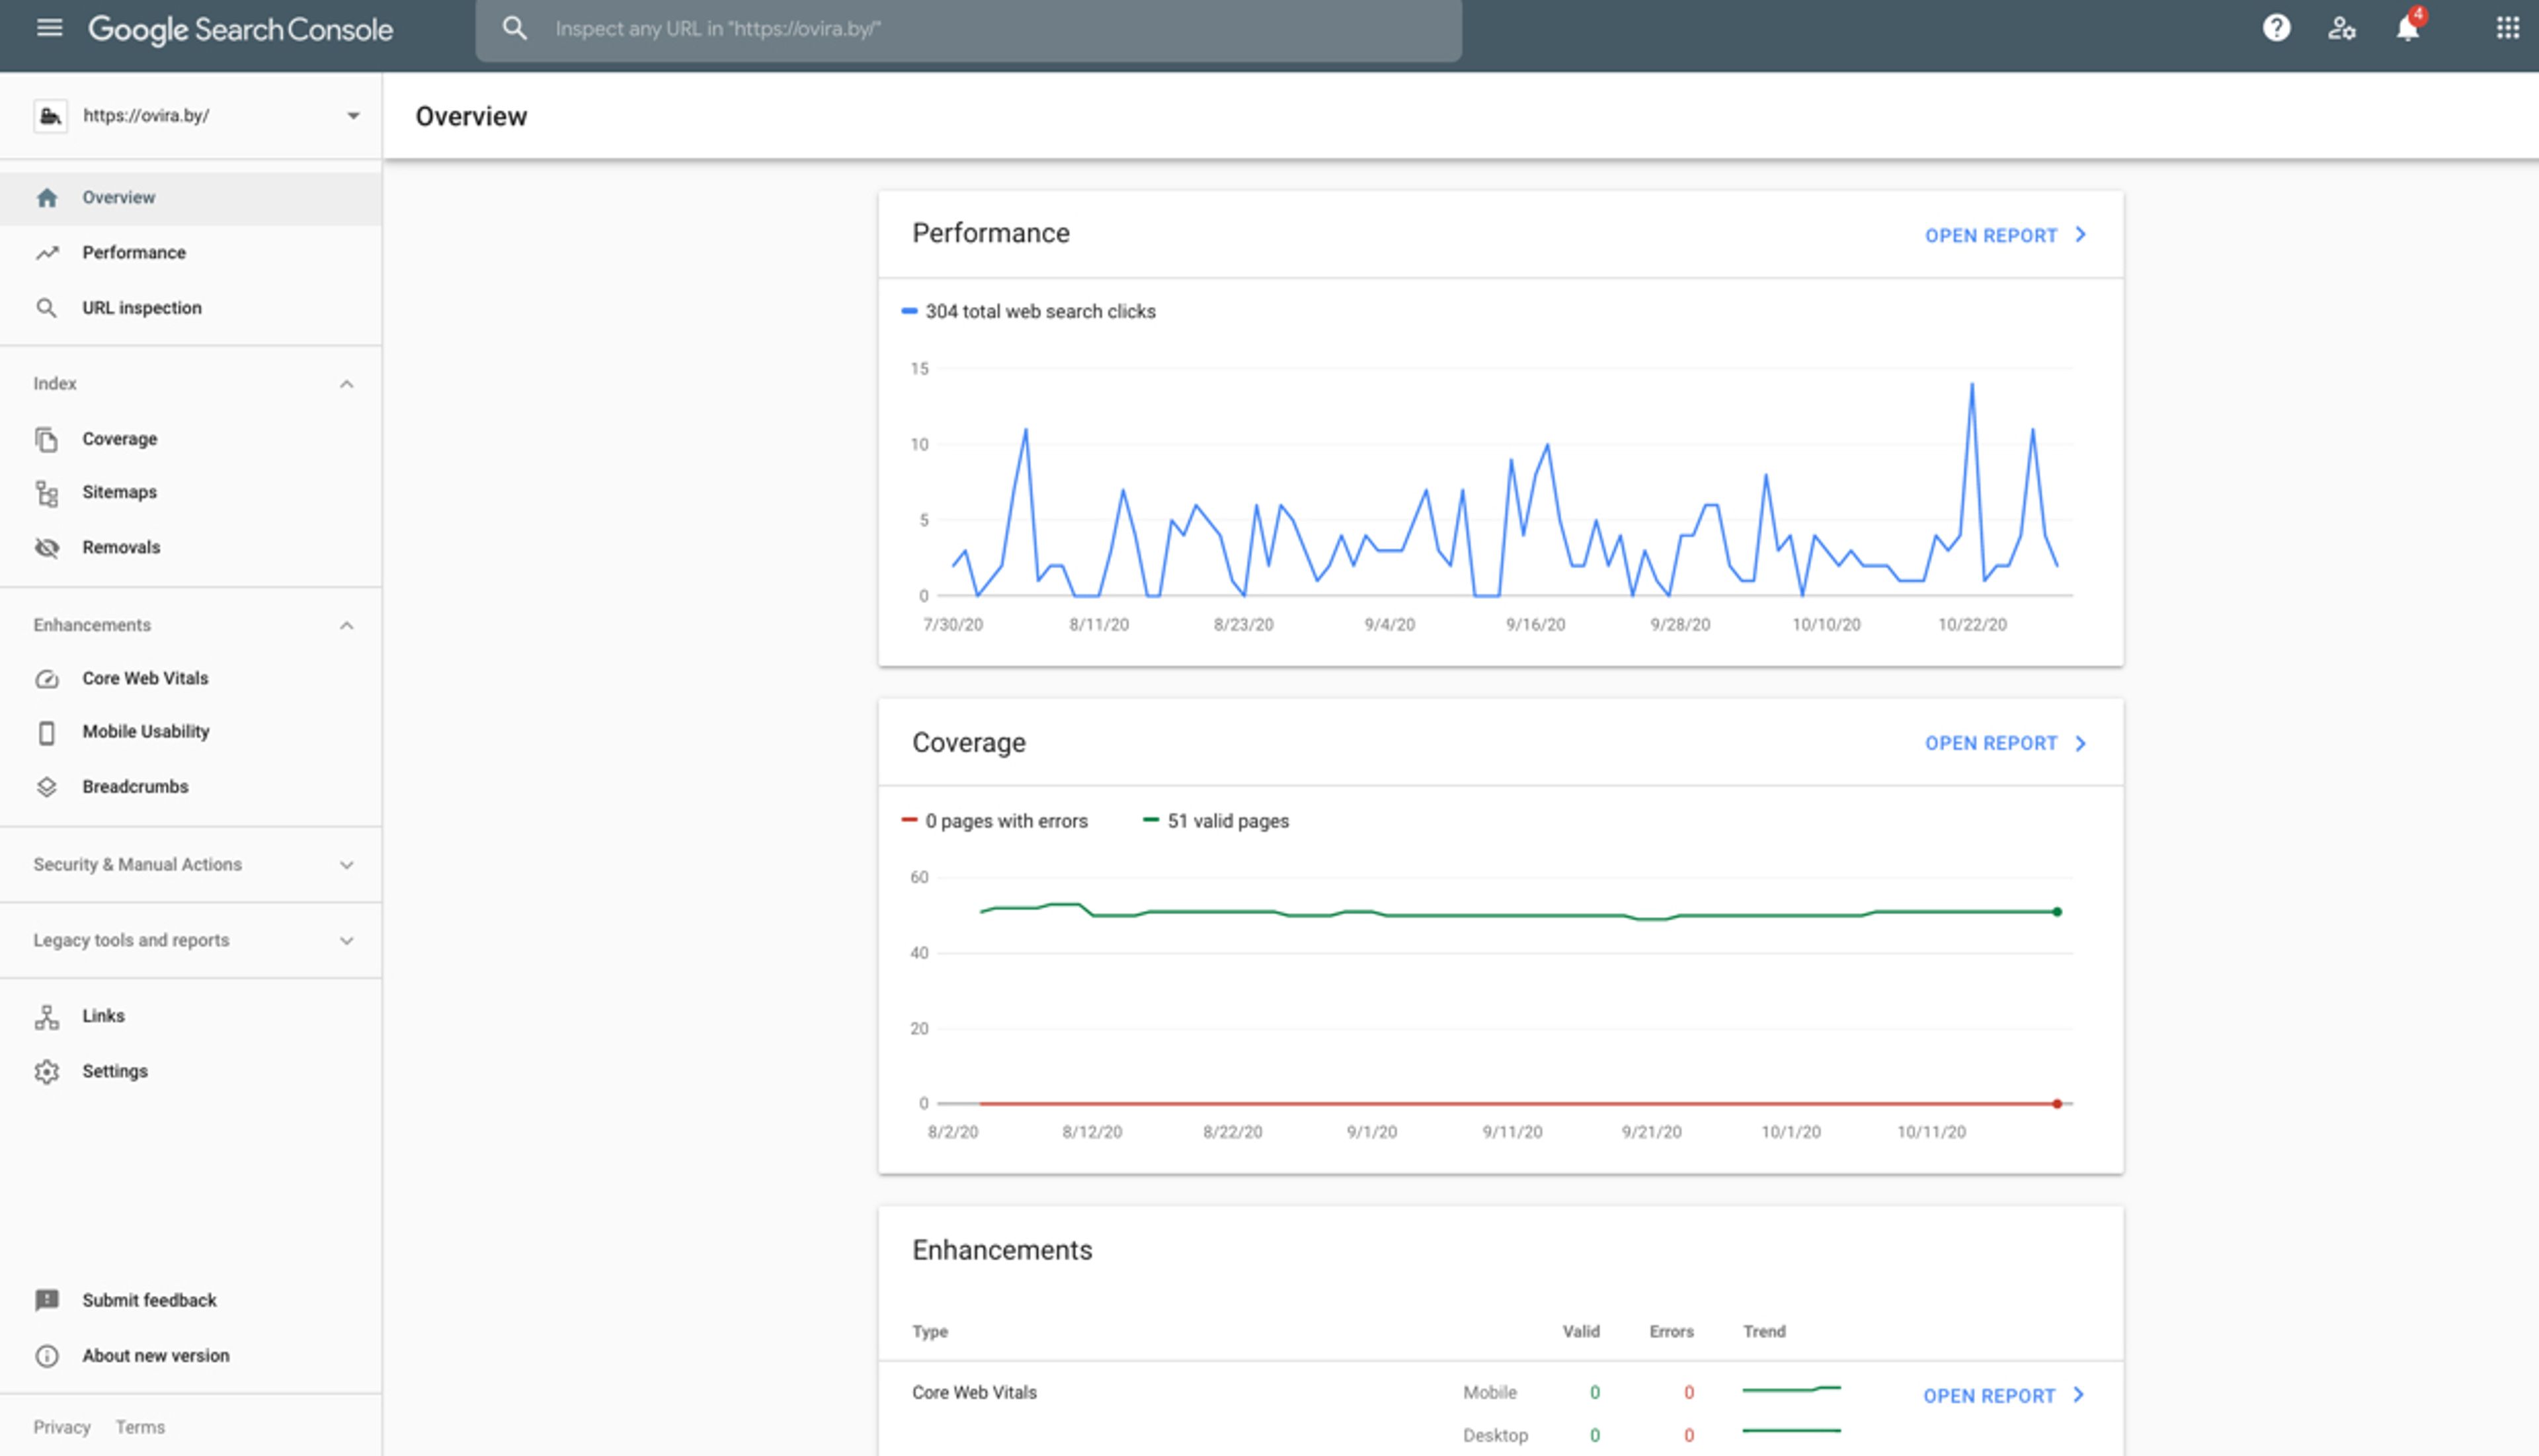Collapse the Enhancements sidebar section

pyautogui.click(x=346, y=626)
